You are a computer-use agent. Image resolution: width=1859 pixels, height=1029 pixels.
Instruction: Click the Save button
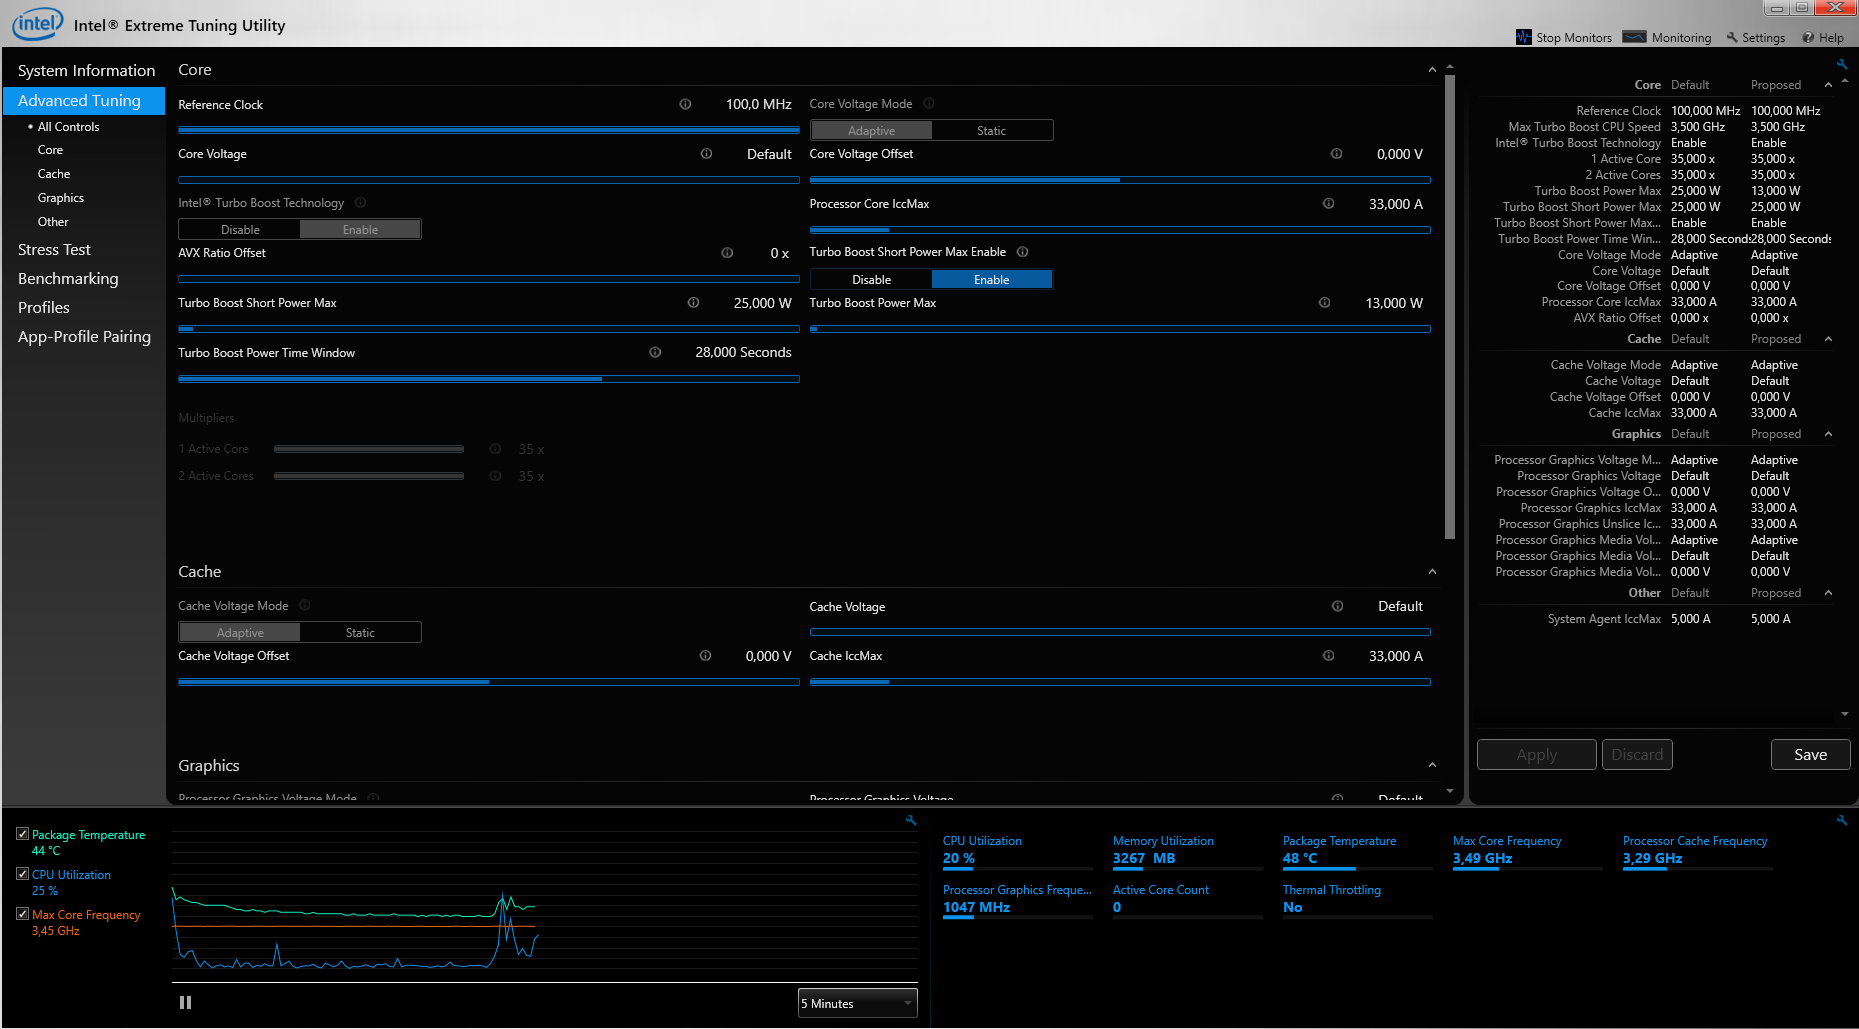click(x=1810, y=755)
